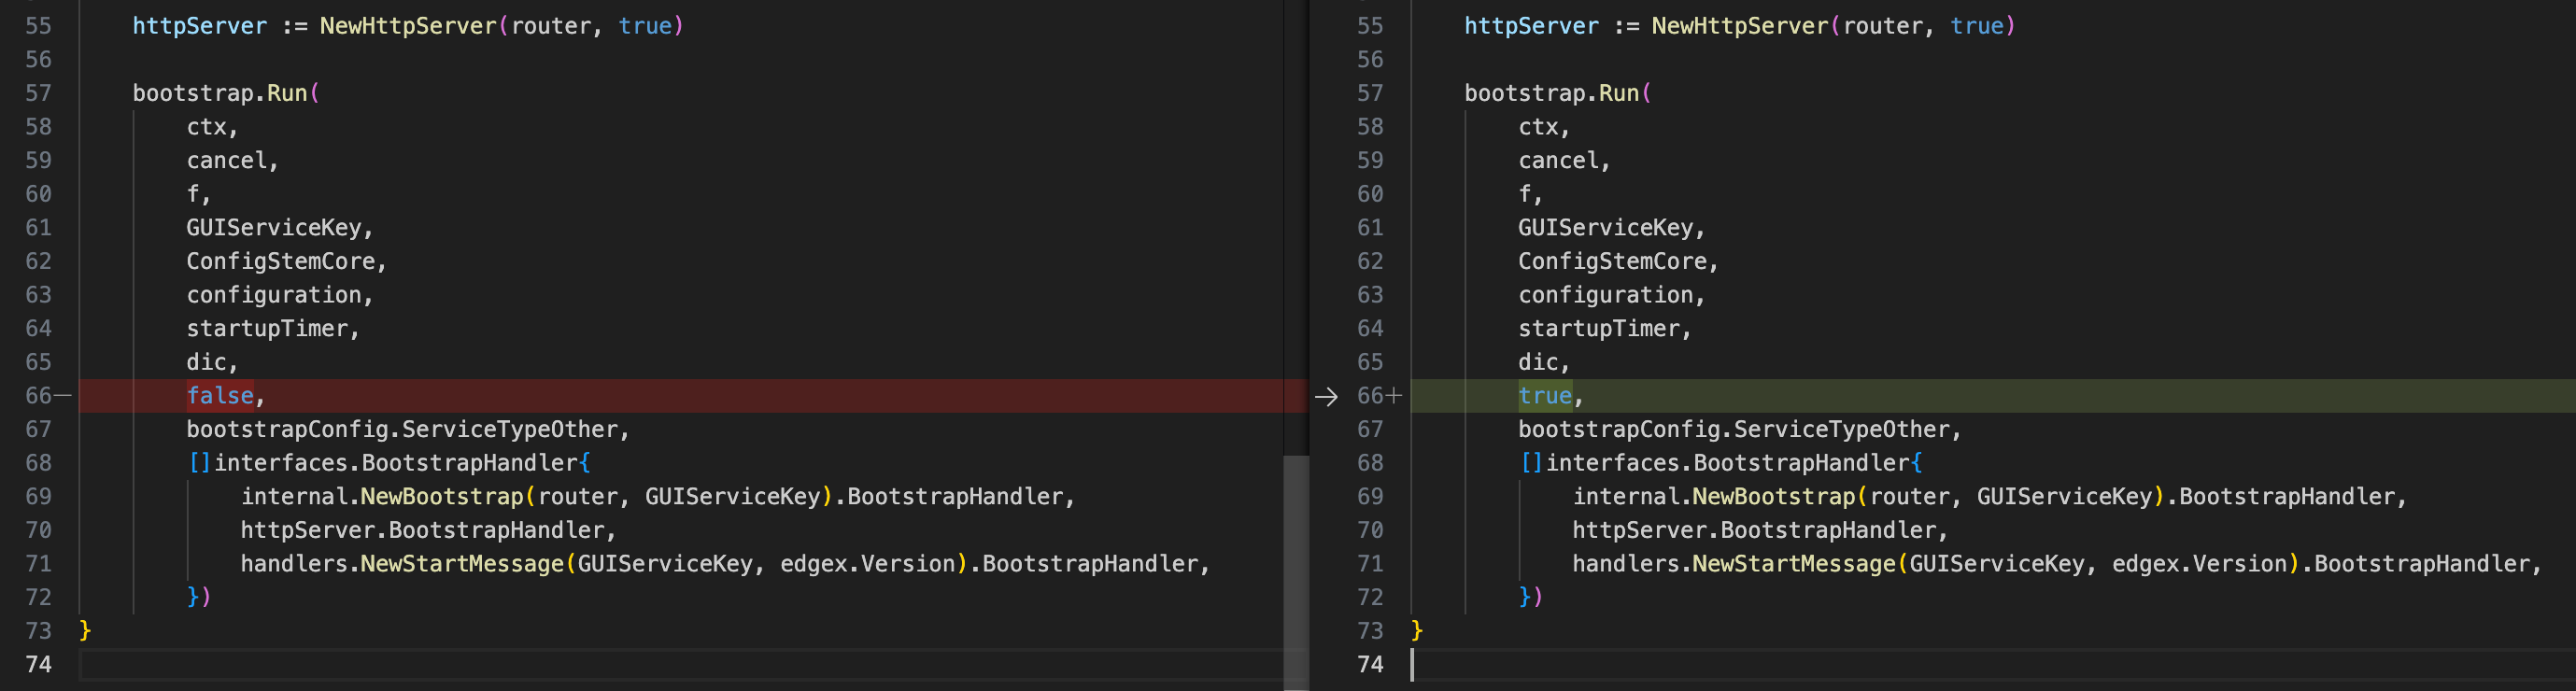Click NewStartMessage function in the left pane
Image resolution: width=2576 pixels, height=691 pixels.
[x=461, y=564]
